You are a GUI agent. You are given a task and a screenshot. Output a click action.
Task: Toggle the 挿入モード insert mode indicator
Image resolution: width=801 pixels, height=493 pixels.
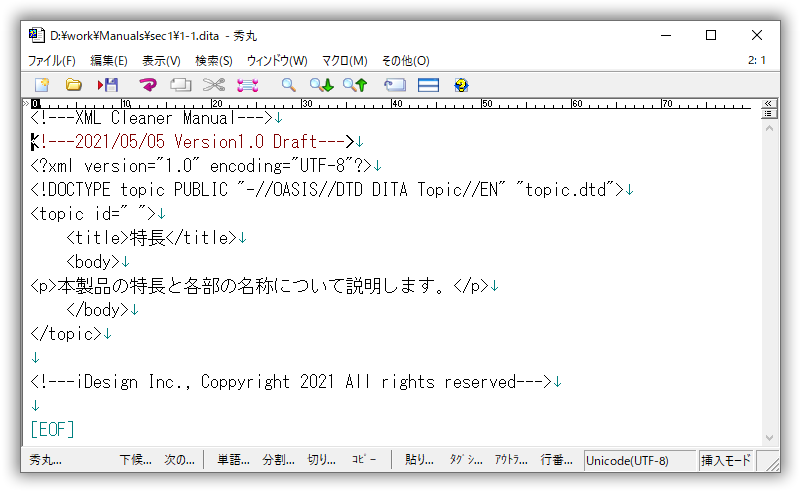[726, 461]
